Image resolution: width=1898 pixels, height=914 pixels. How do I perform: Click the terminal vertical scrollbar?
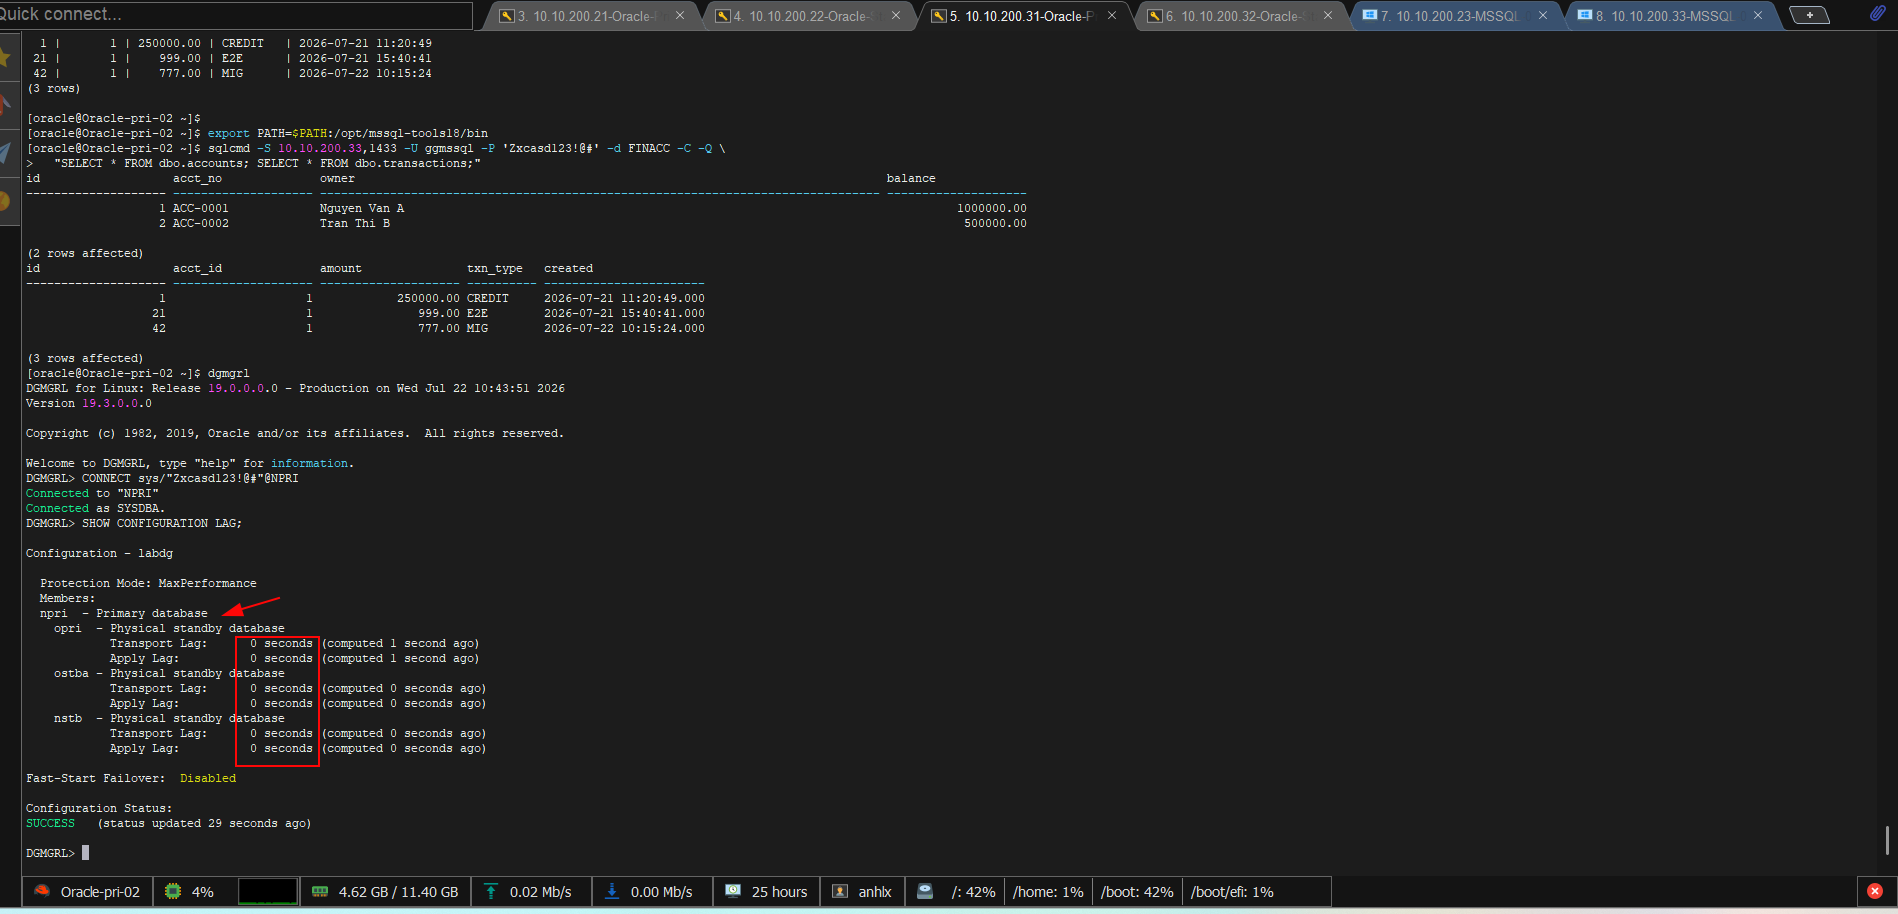pos(1886,840)
